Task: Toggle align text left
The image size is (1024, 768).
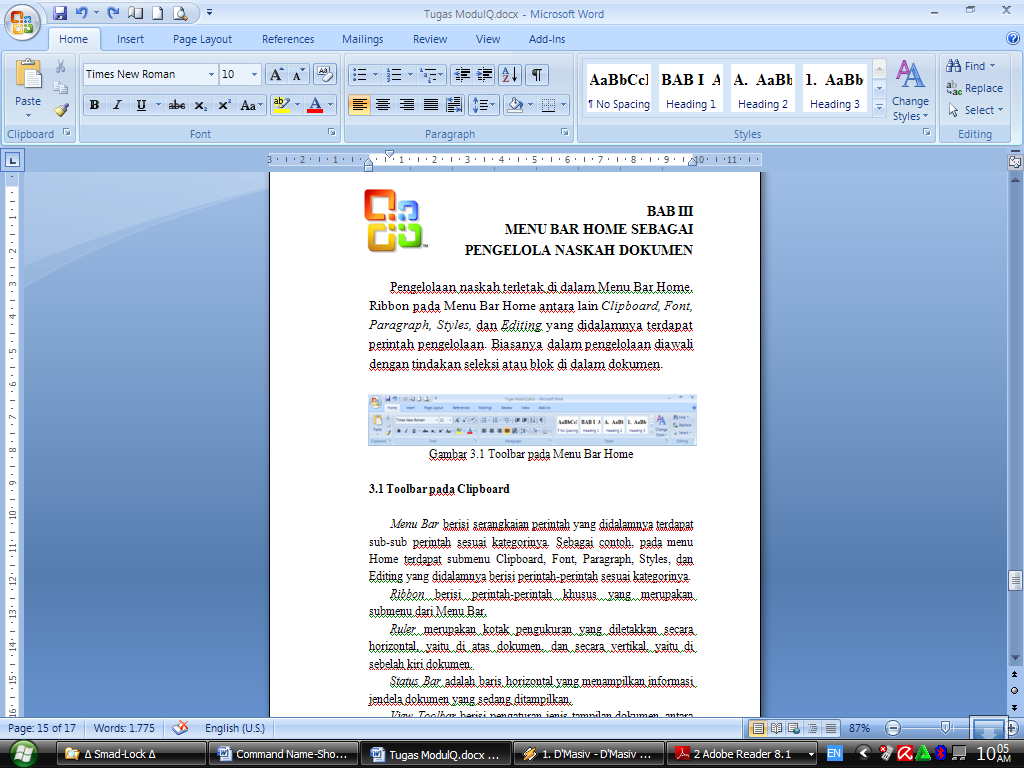Action: 359,105
